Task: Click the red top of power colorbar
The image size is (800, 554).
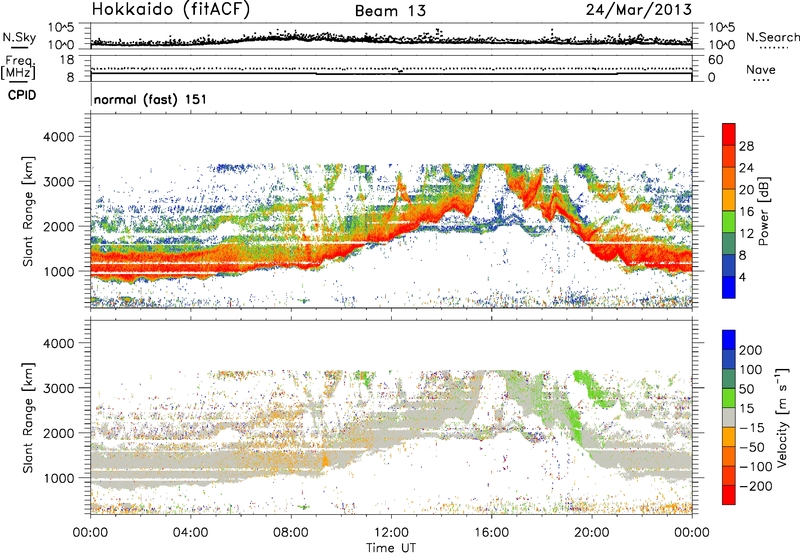Action: [x=729, y=134]
